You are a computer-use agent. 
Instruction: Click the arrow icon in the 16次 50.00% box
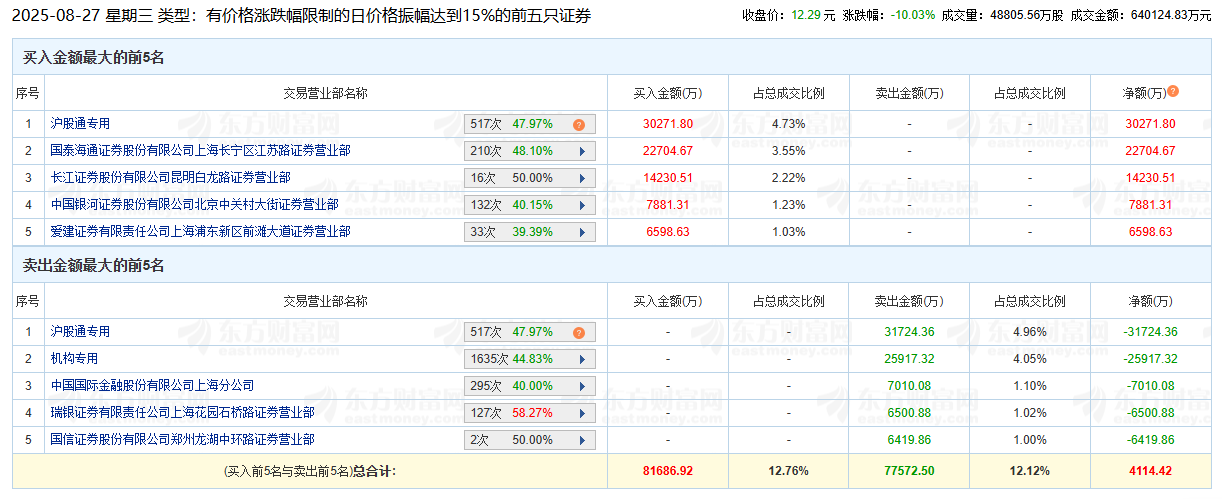(579, 179)
